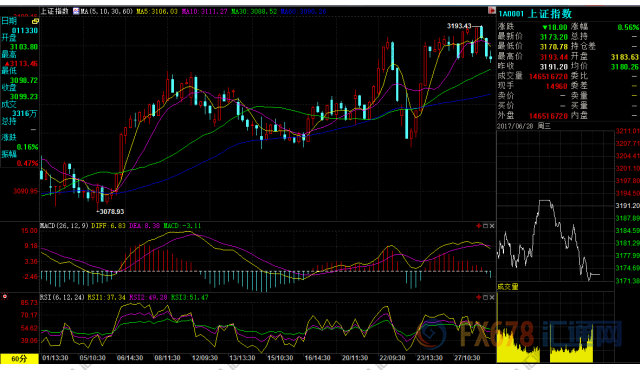Click the MA10:3111.27 value
Image resolution: width=640 pixels, height=370 pixels.
coord(204,11)
